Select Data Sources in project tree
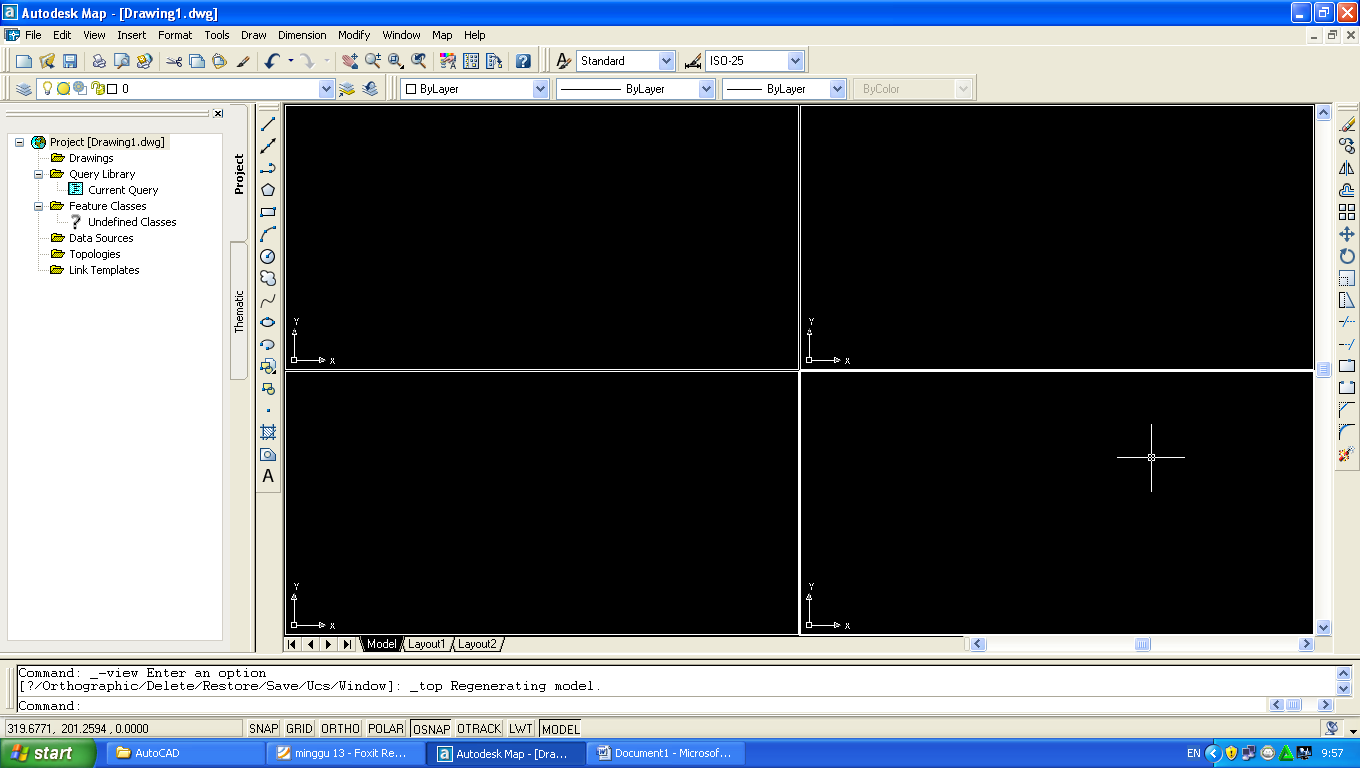This screenshot has width=1360, height=768. tap(101, 238)
